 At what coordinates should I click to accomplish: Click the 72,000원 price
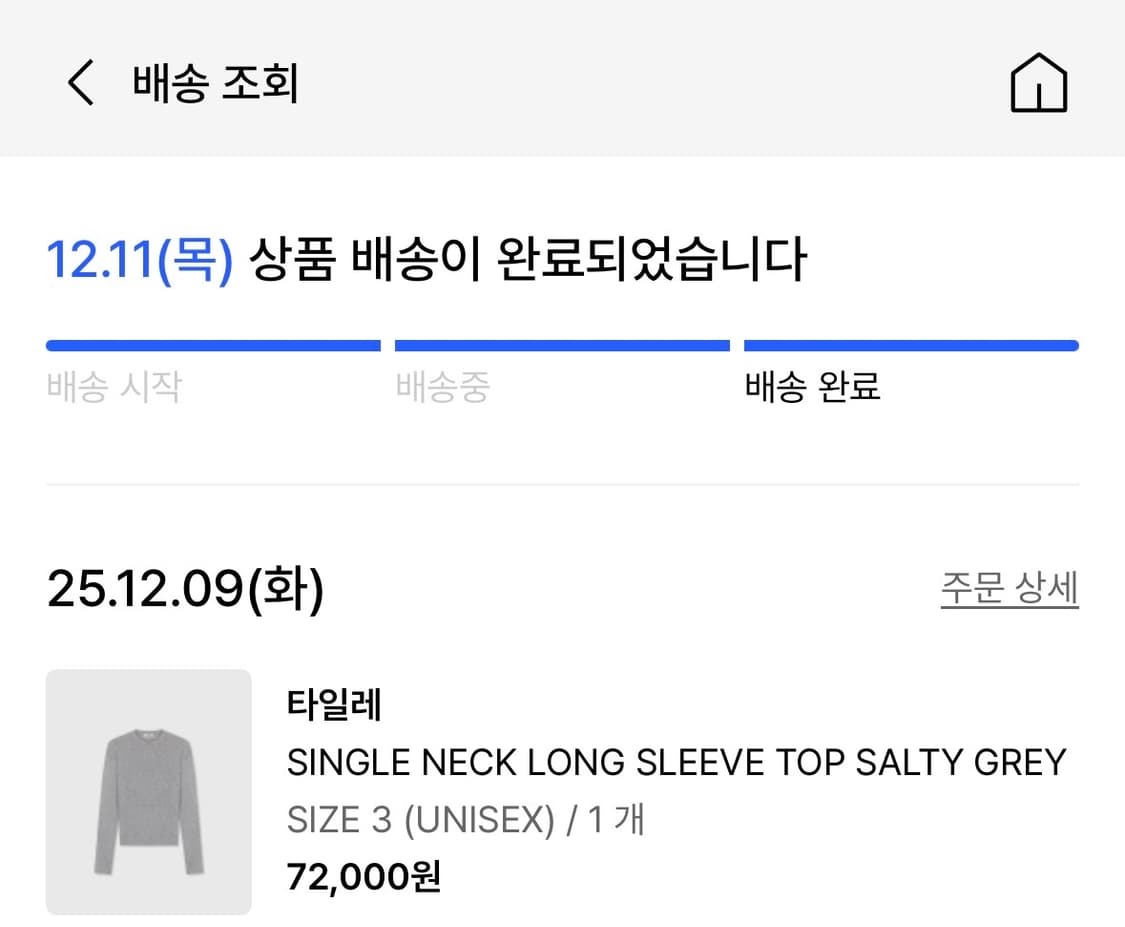pyautogui.click(x=363, y=877)
